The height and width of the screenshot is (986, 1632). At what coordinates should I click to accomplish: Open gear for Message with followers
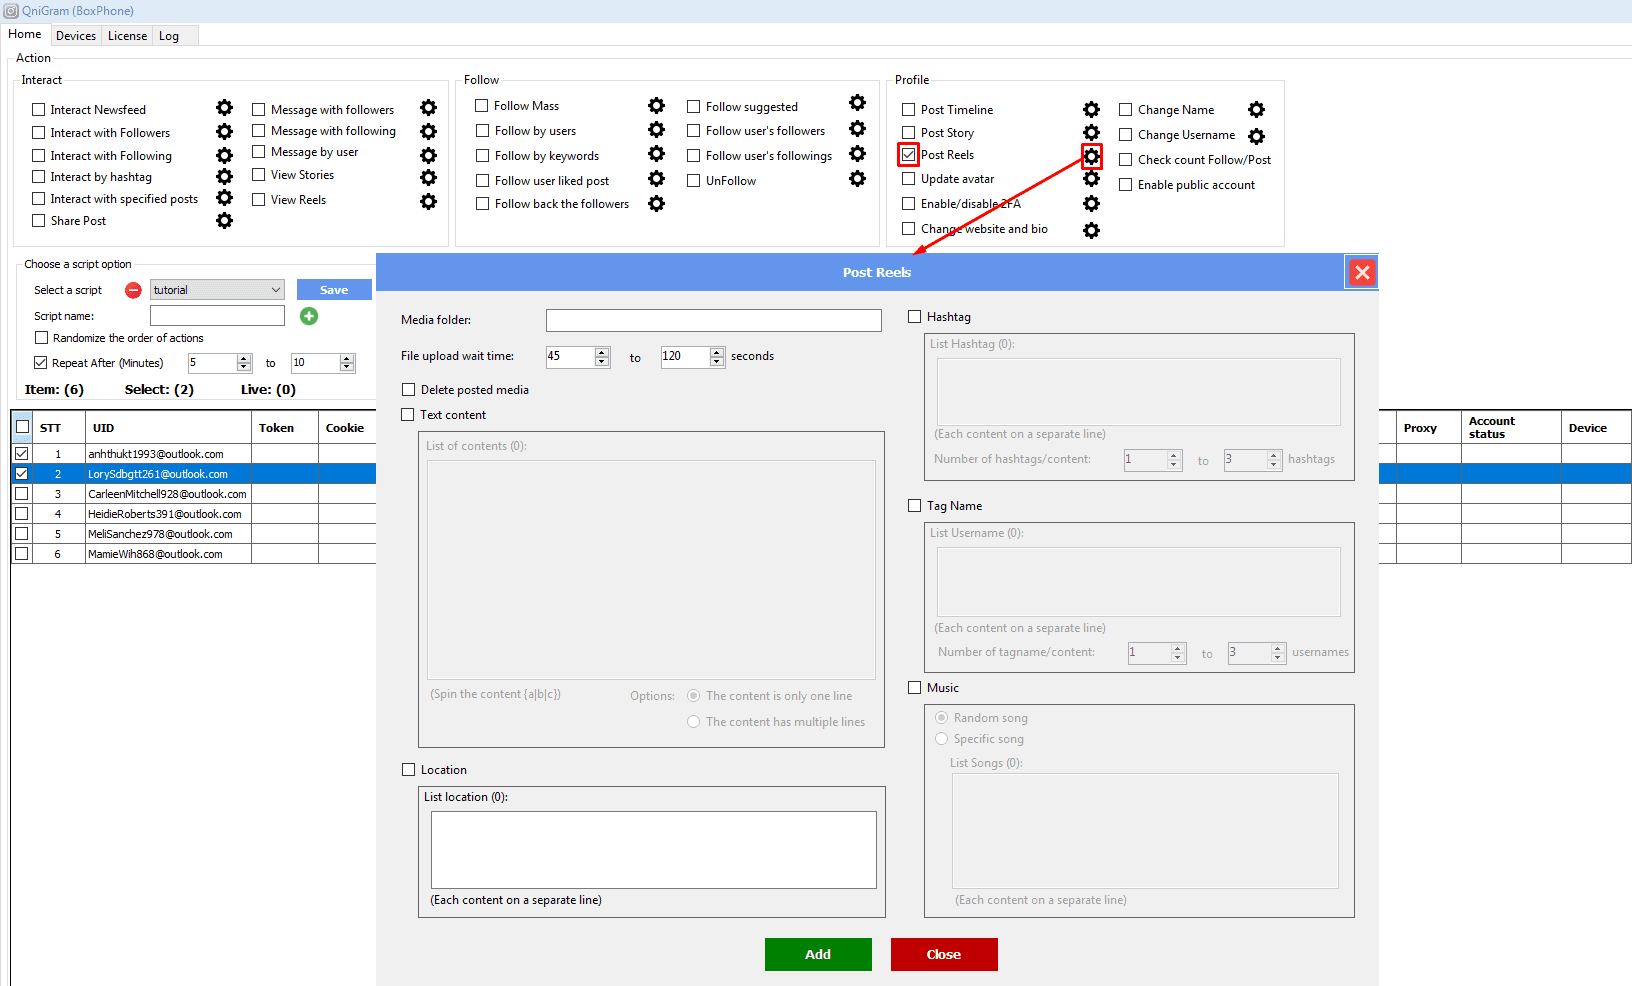(428, 108)
